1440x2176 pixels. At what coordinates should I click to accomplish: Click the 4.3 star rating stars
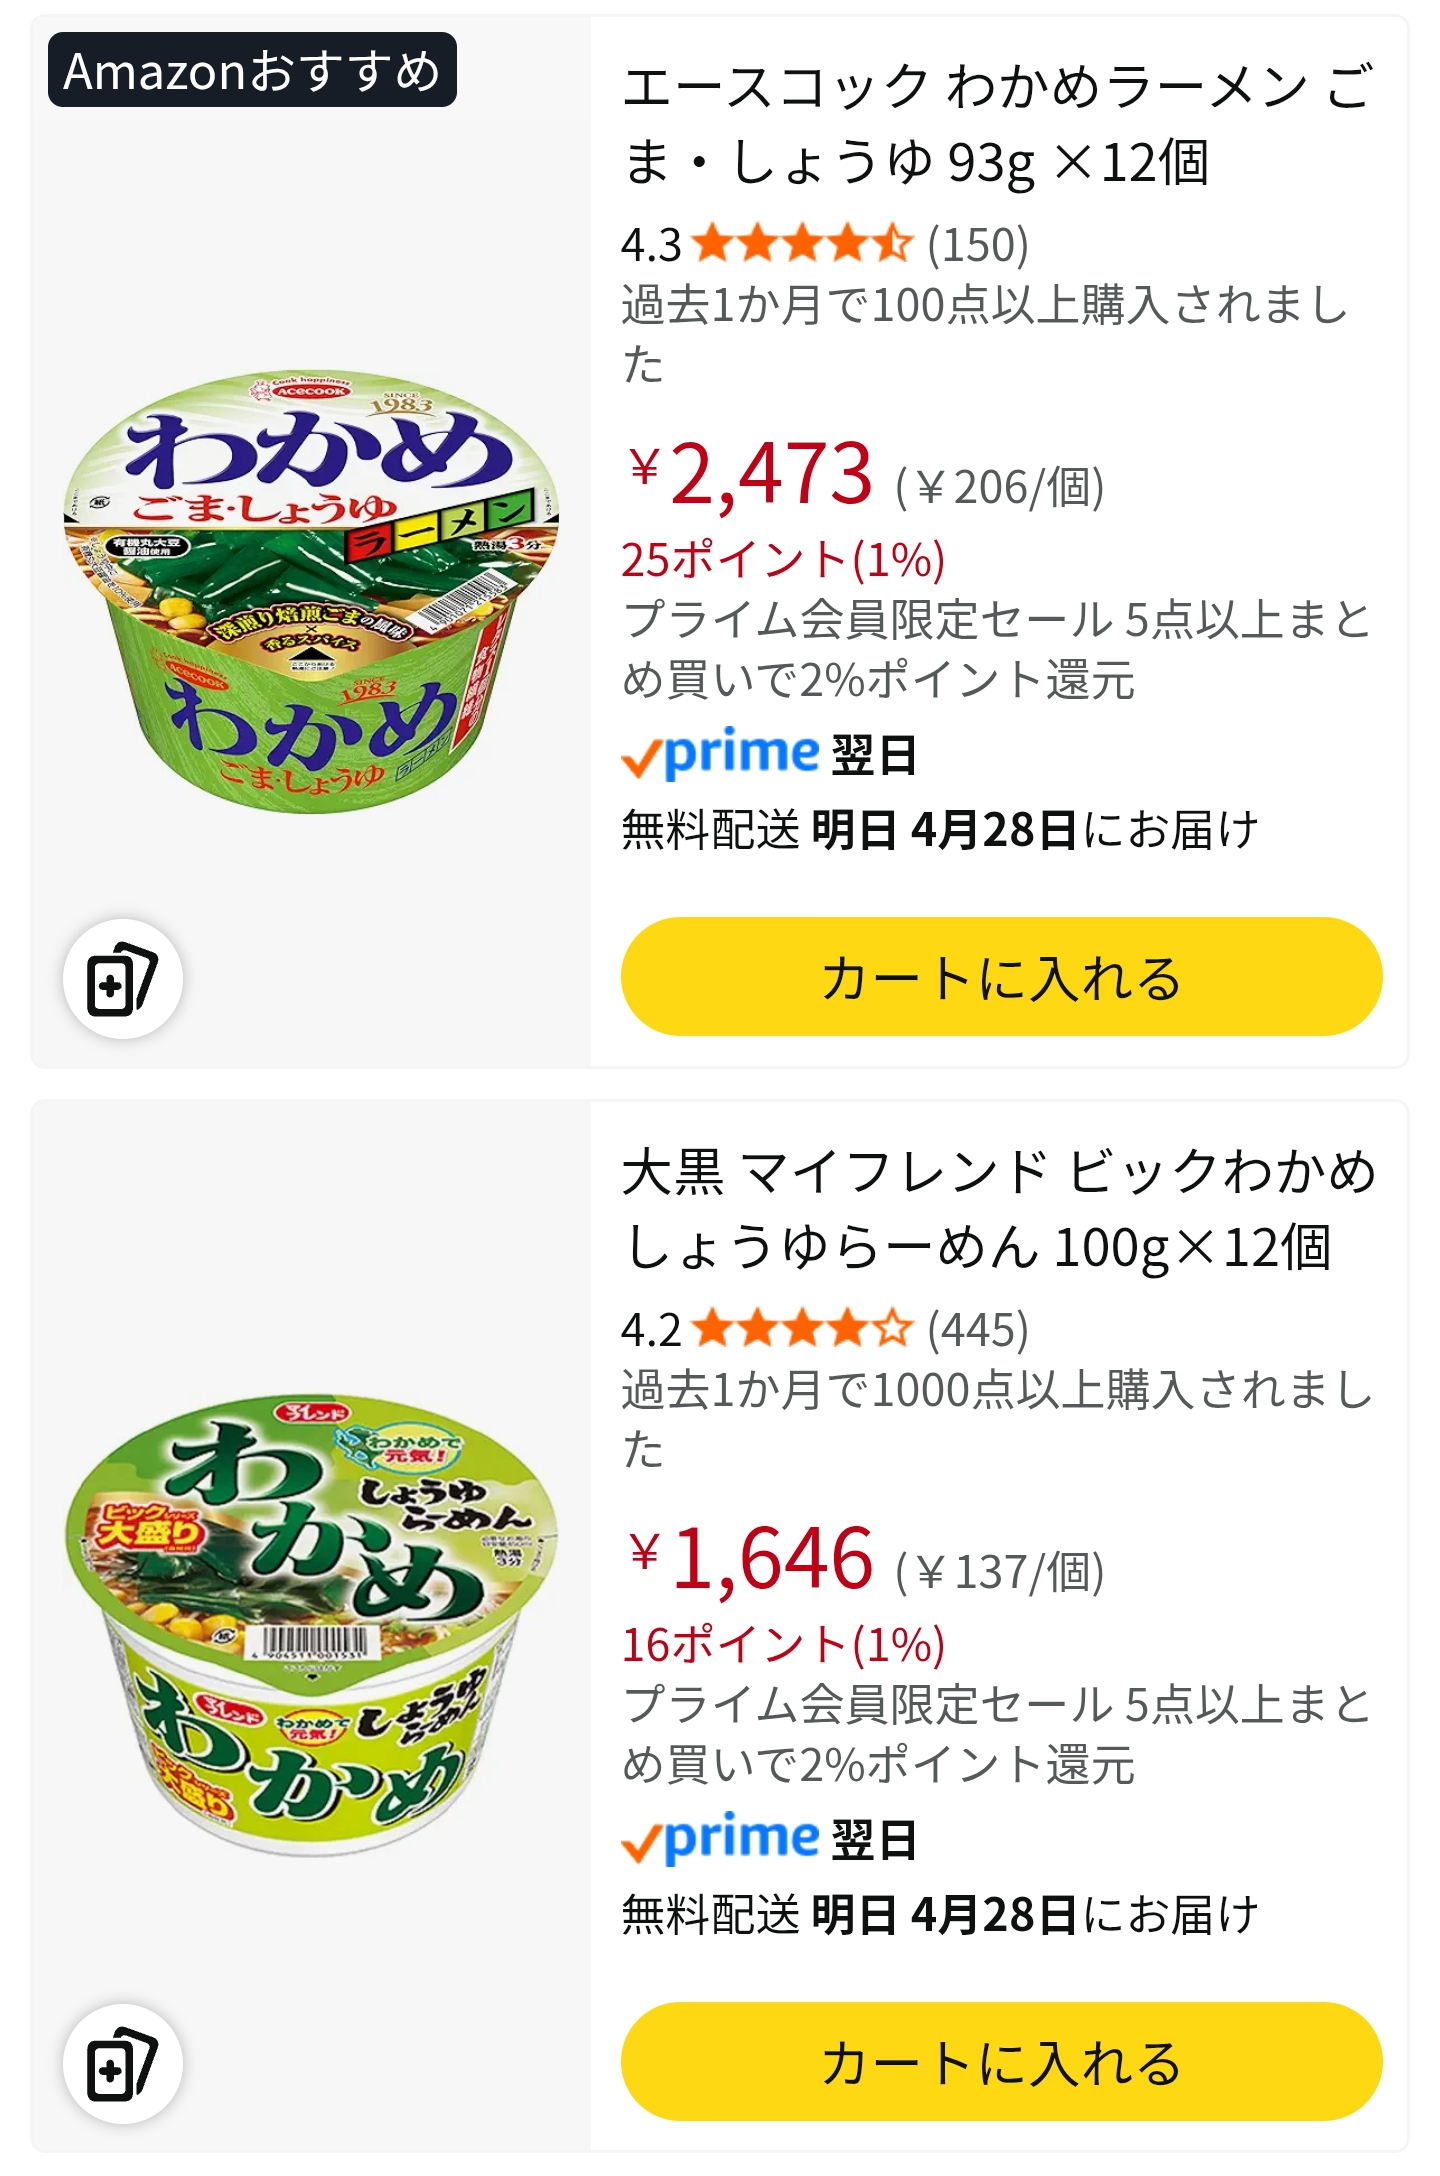coord(802,245)
